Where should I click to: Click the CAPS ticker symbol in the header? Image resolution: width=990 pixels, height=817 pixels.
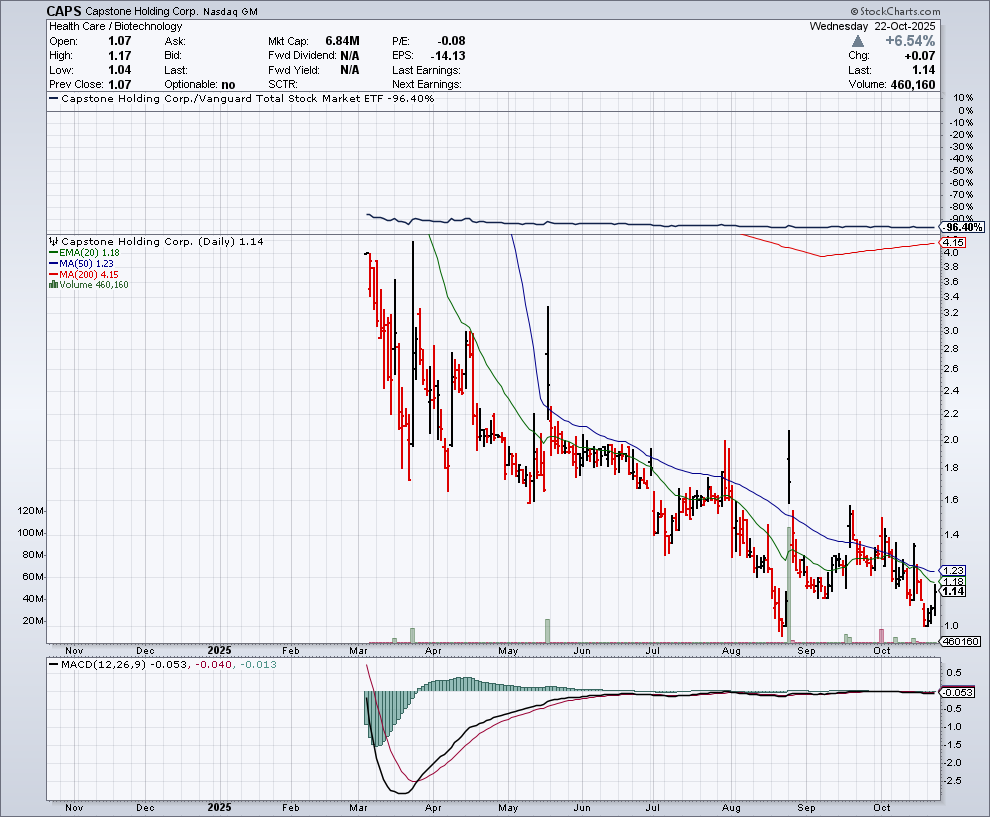[x=64, y=9]
